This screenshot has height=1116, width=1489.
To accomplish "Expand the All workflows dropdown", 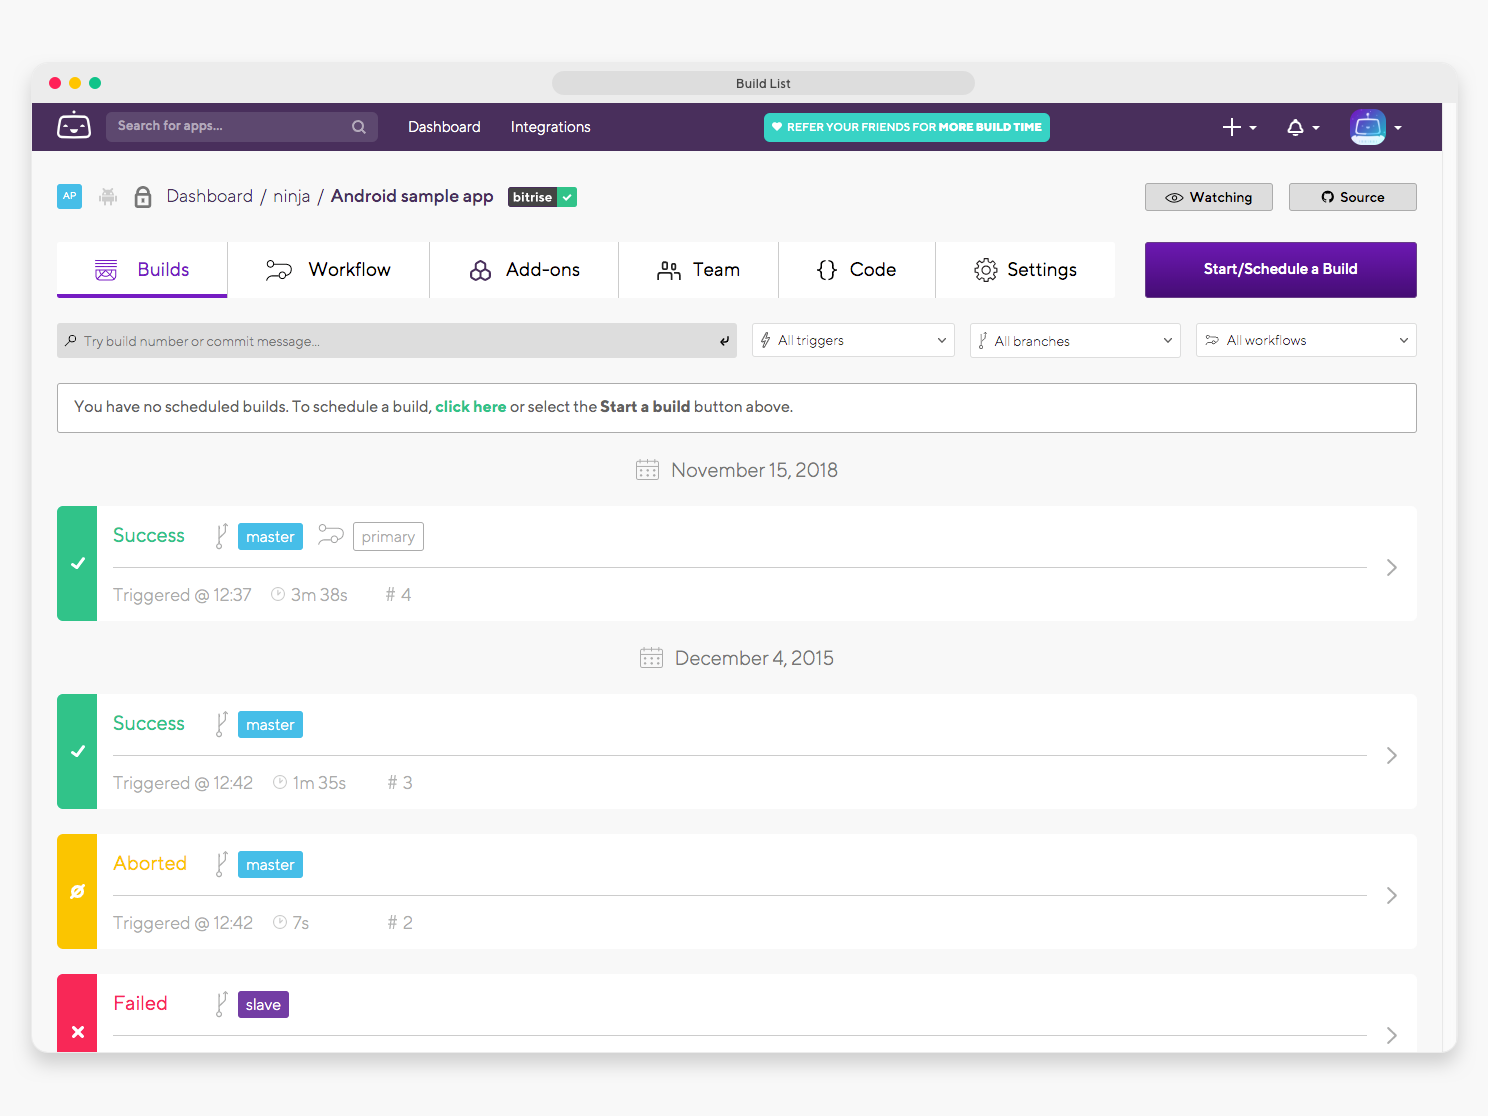I will (x=1305, y=341).
